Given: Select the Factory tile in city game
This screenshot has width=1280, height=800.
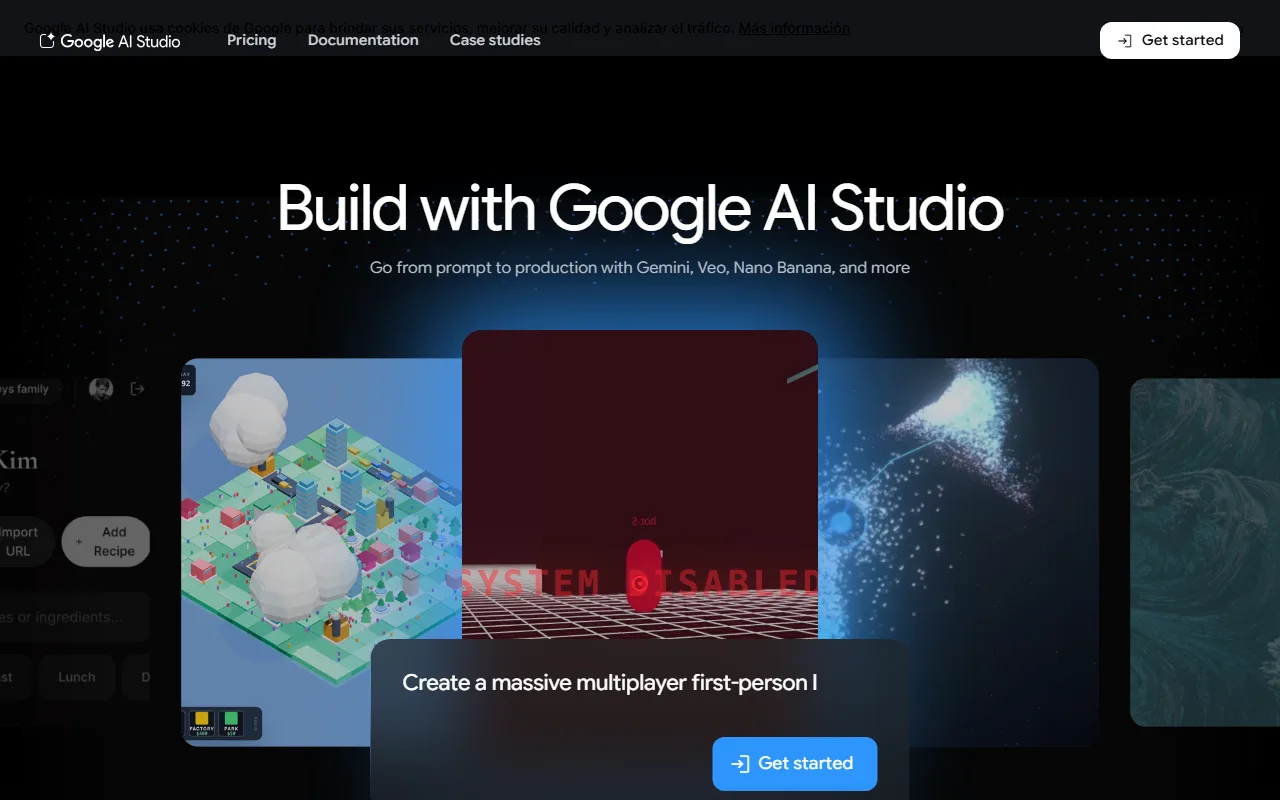Looking at the screenshot, I should click(x=202, y=722).
